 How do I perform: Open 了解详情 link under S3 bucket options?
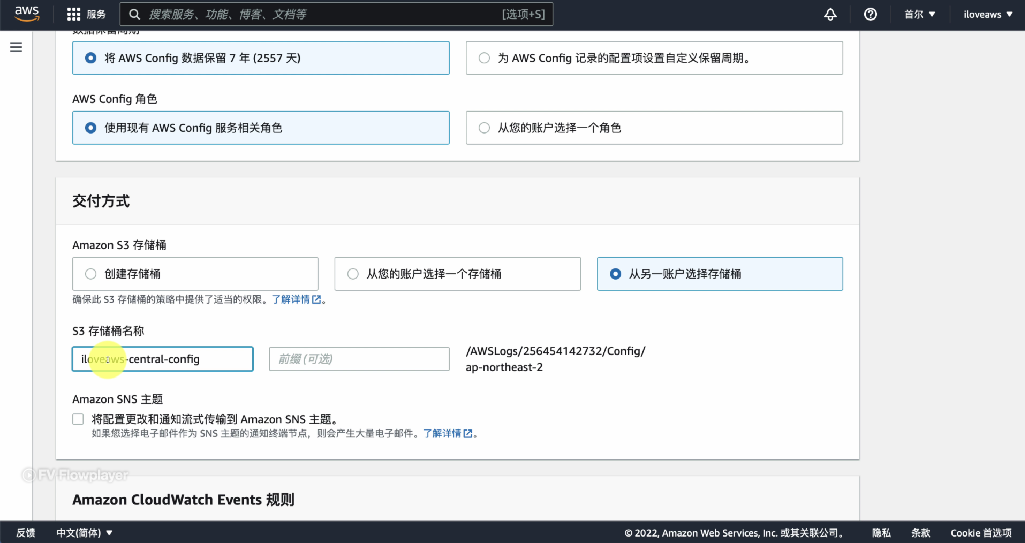tap(297, 299)
